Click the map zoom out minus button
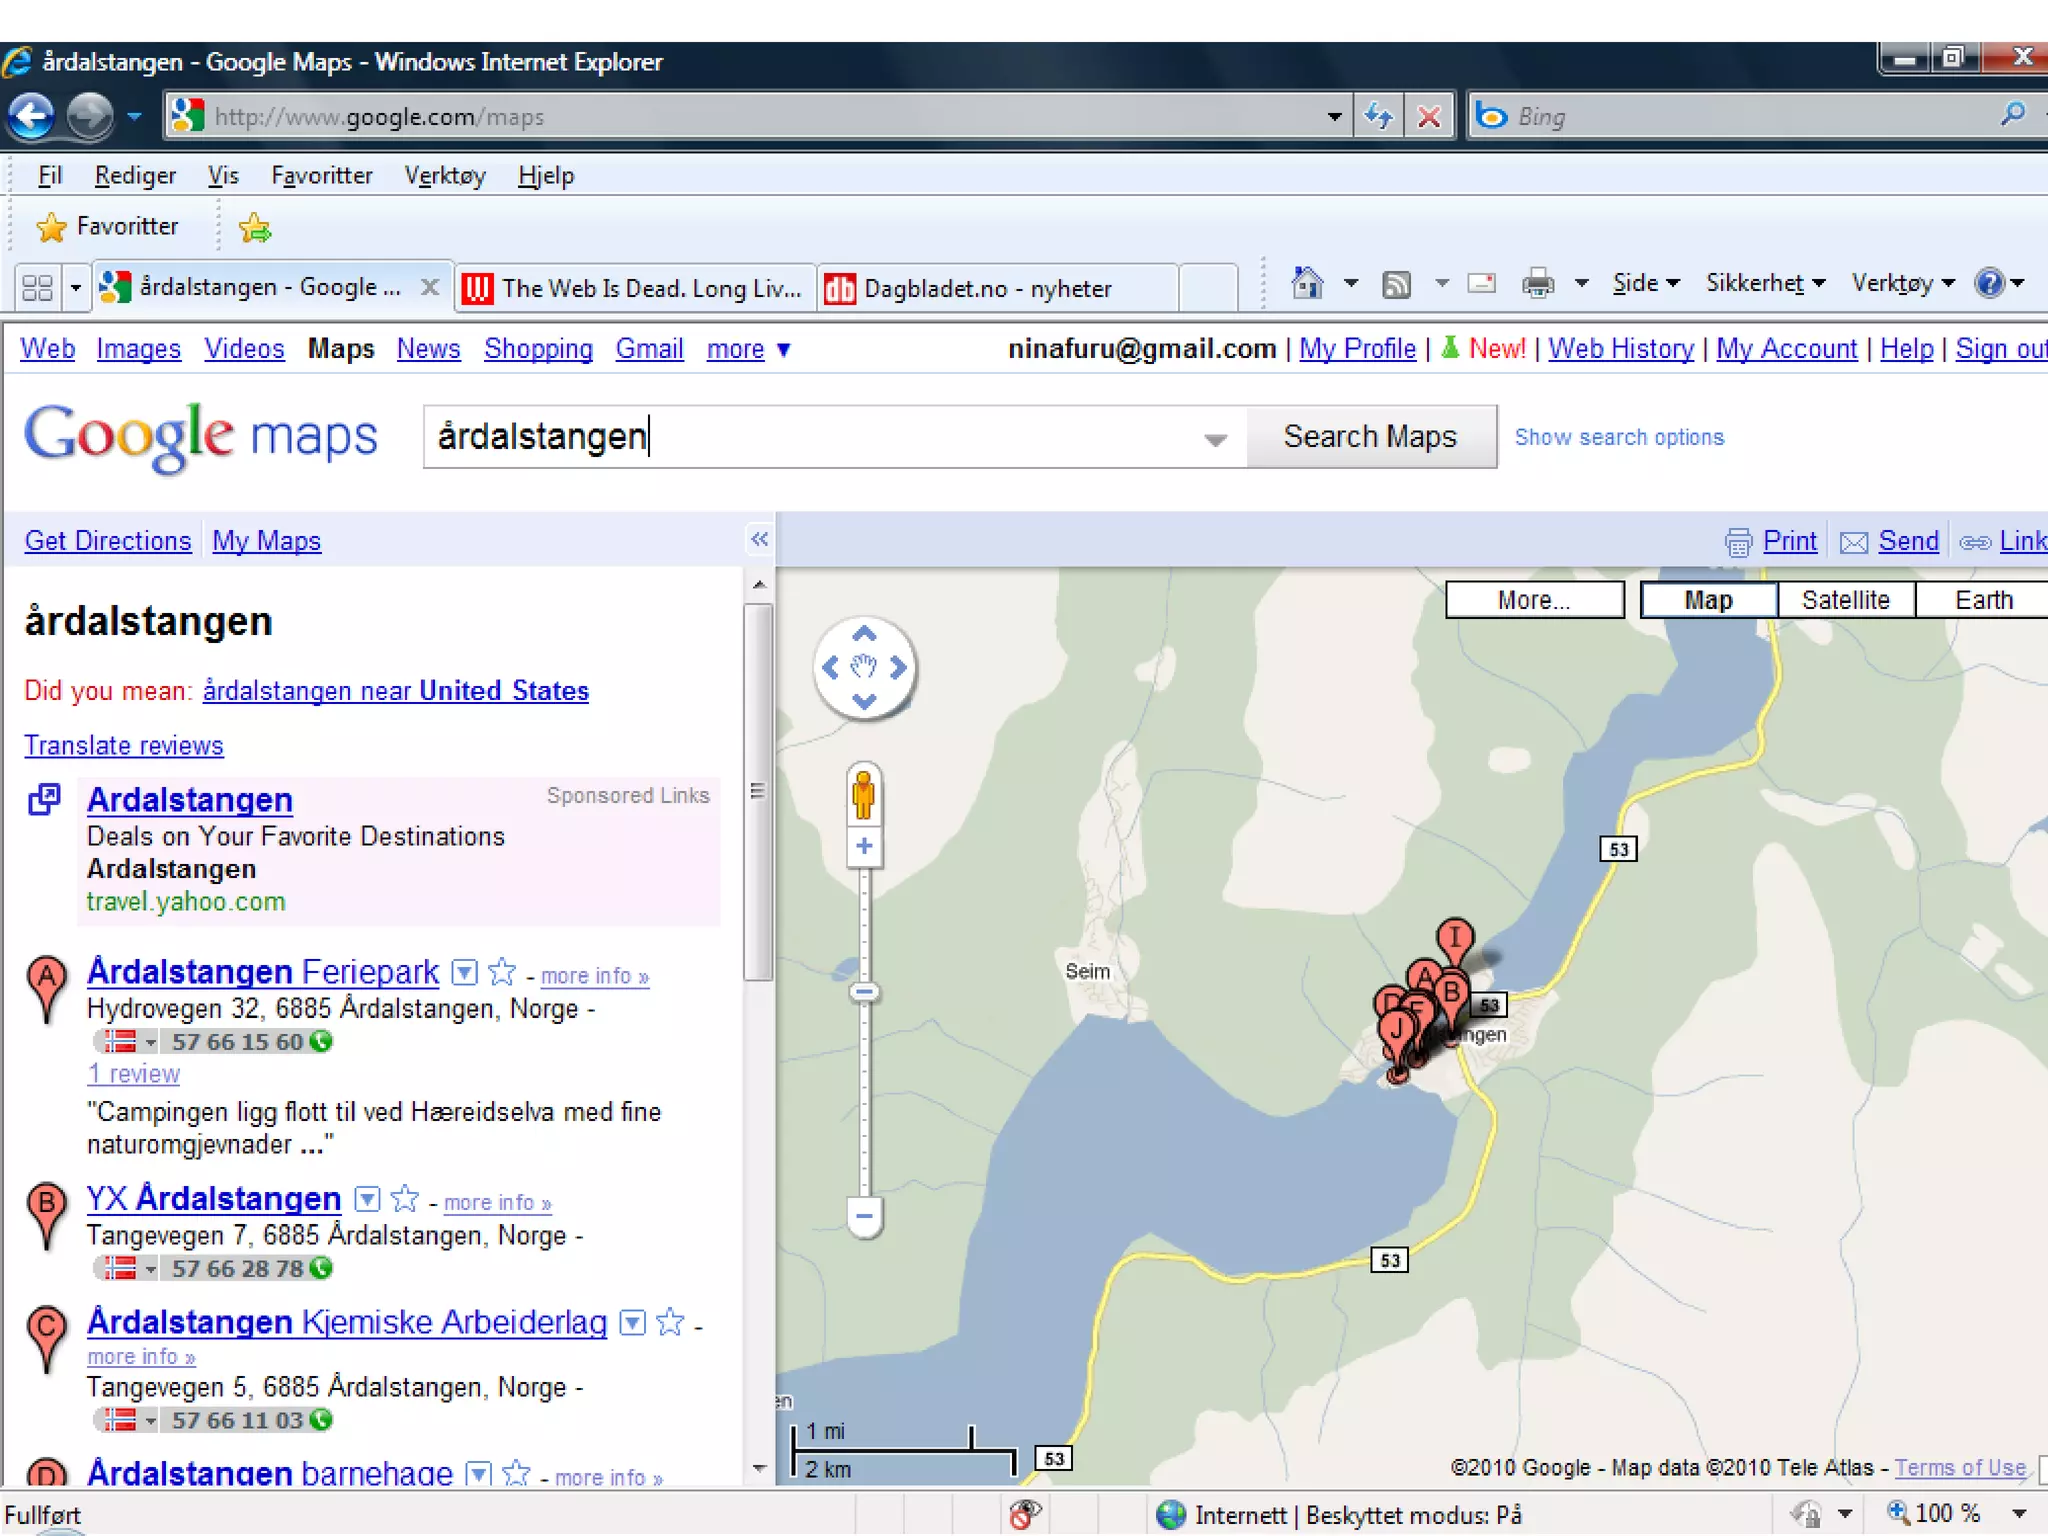The image size is (2048, 1536). coord(864,1216)
